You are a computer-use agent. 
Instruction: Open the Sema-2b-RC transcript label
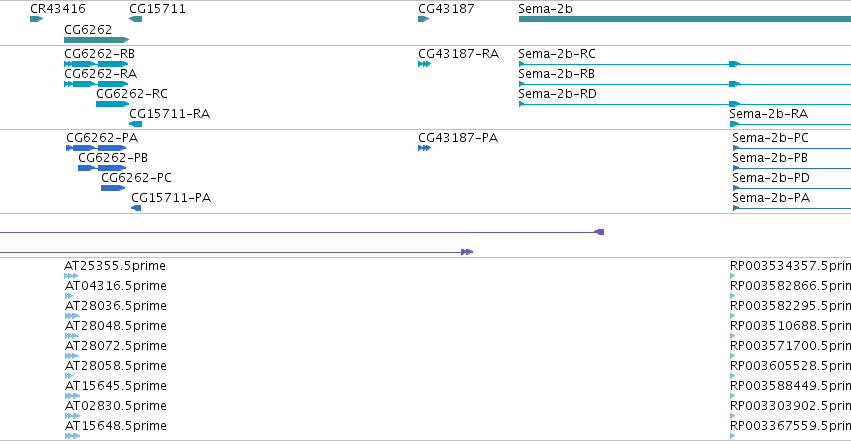click(x=557, y=54)
